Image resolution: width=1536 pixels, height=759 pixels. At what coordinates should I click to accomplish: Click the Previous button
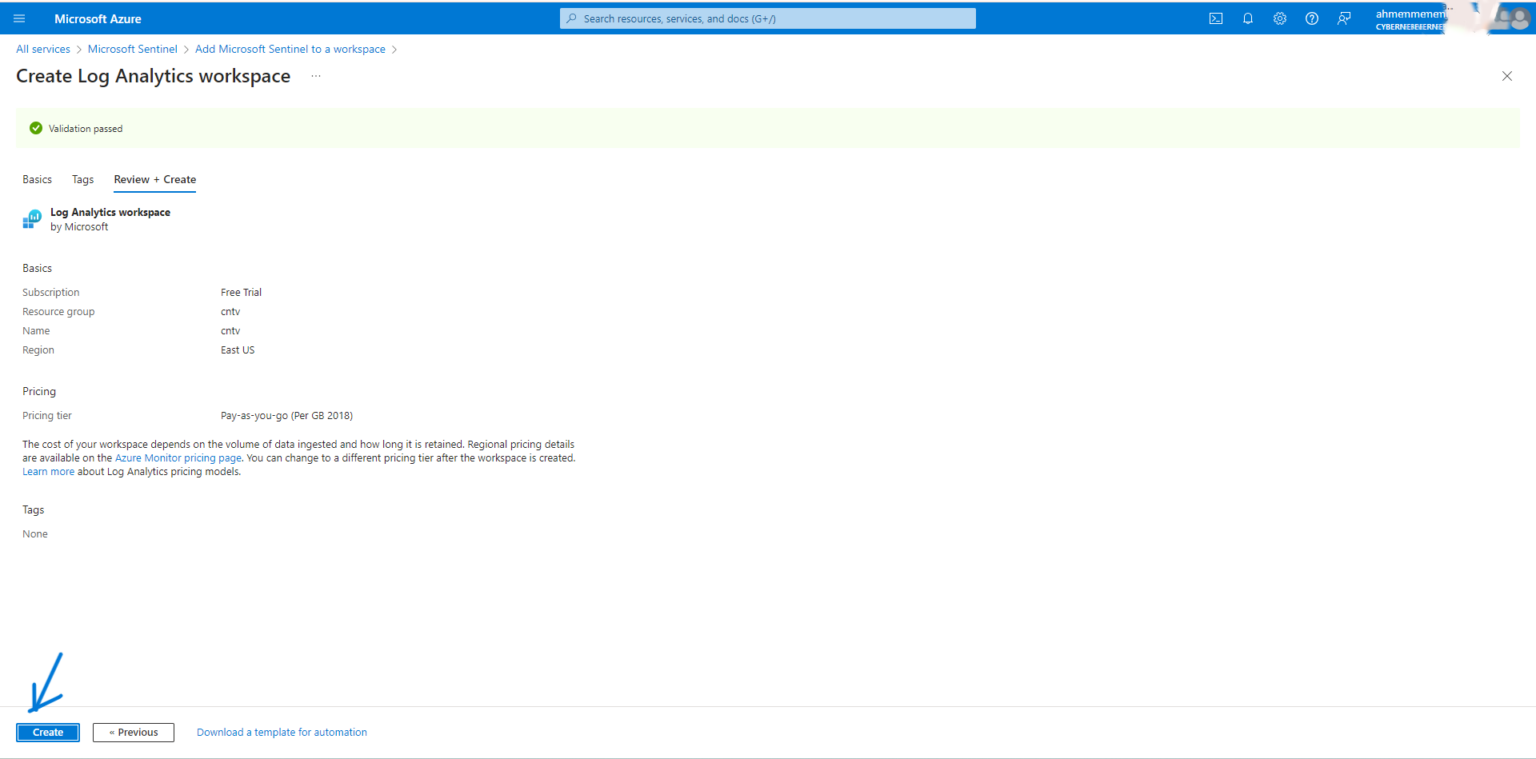(x=133, y=732)
